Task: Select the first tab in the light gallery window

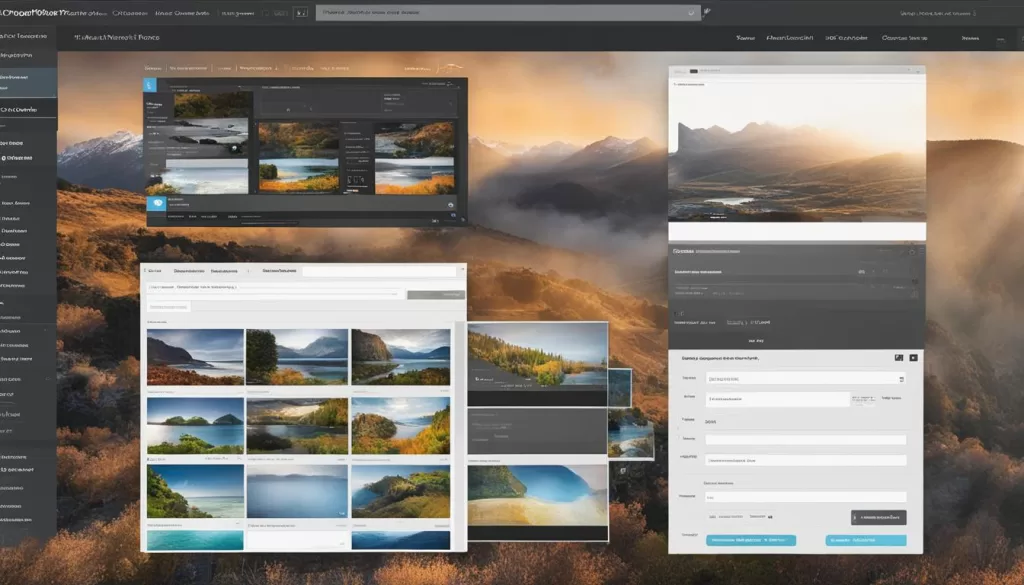Action: pos(156,270)
